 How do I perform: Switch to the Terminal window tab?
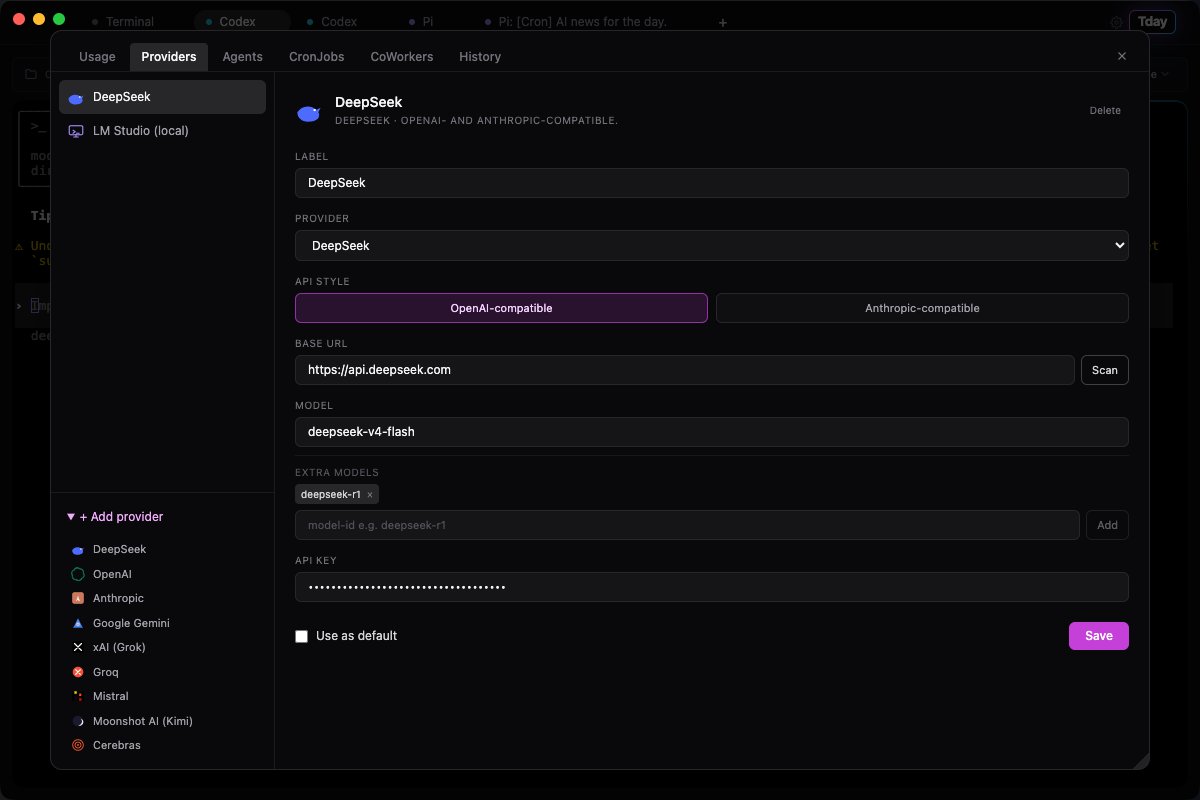pos(122,22)
